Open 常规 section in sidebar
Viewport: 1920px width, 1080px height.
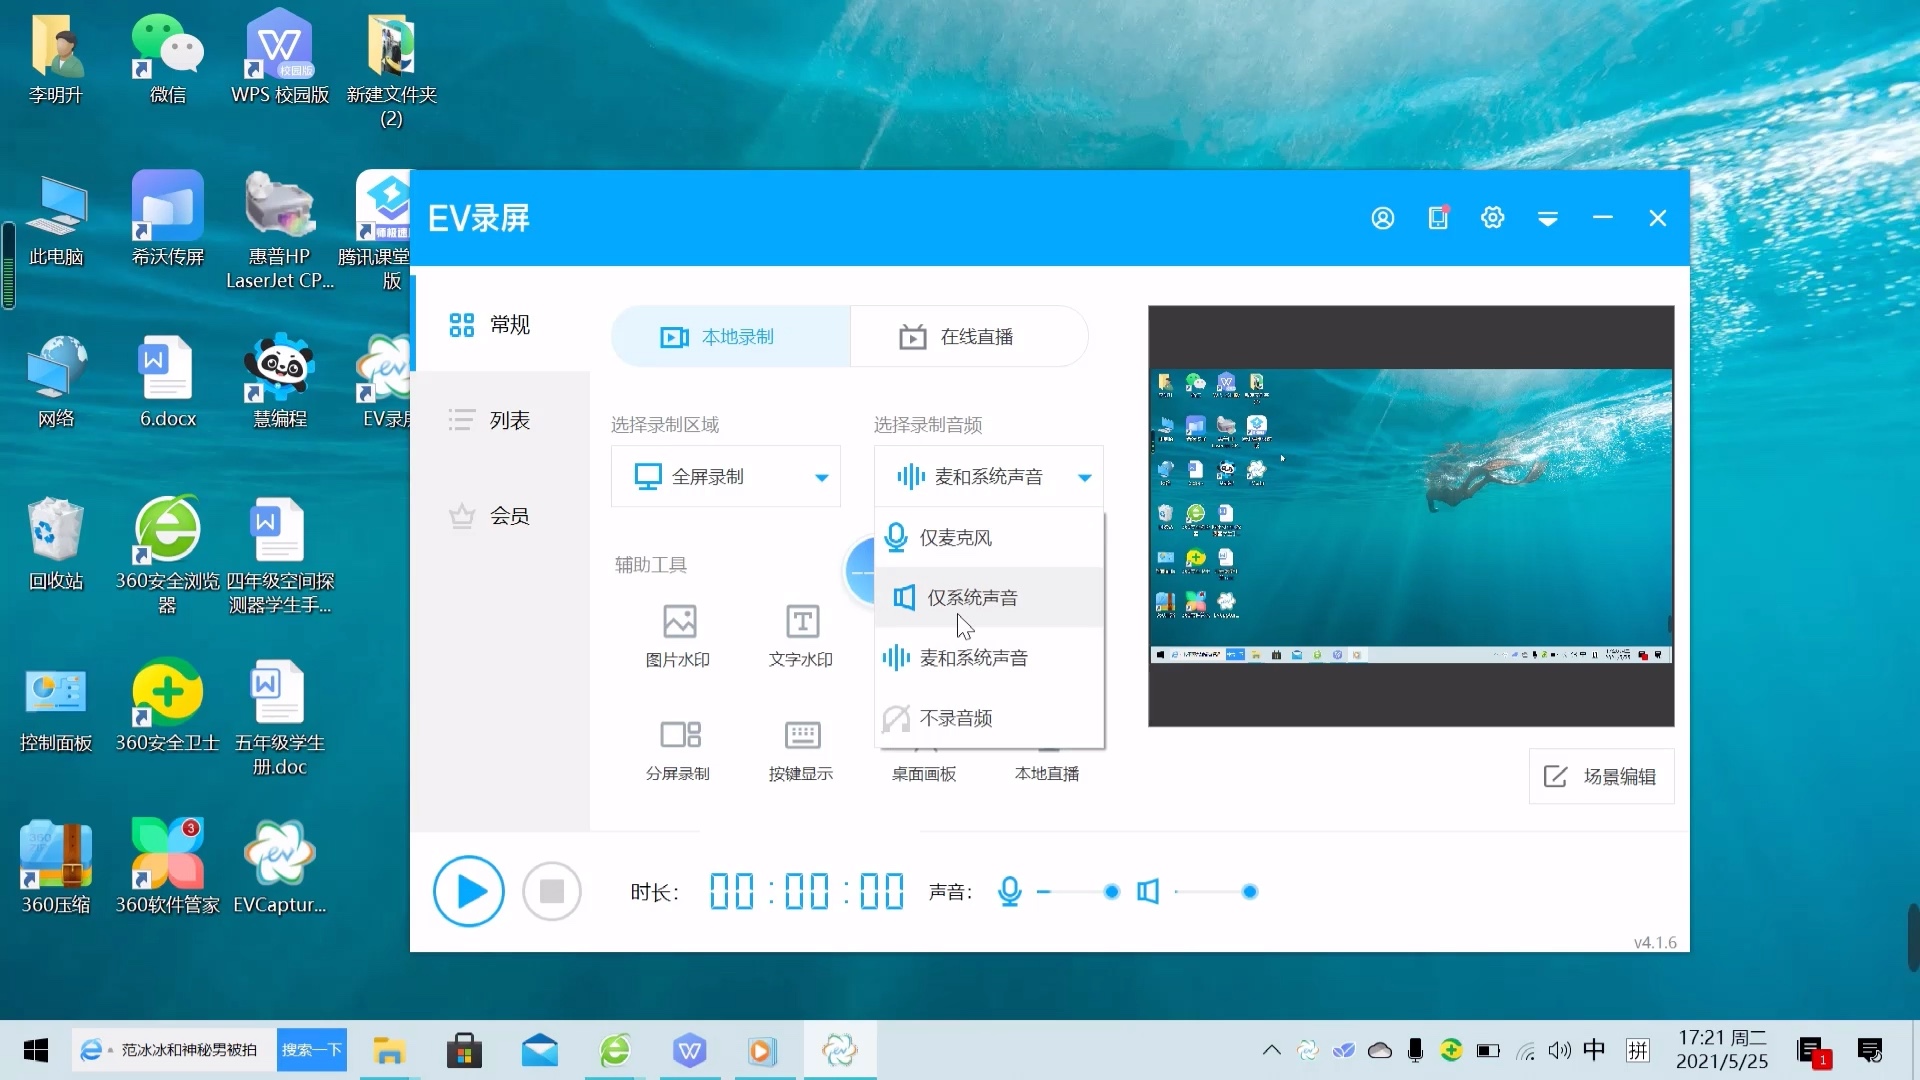pos(500,324)
